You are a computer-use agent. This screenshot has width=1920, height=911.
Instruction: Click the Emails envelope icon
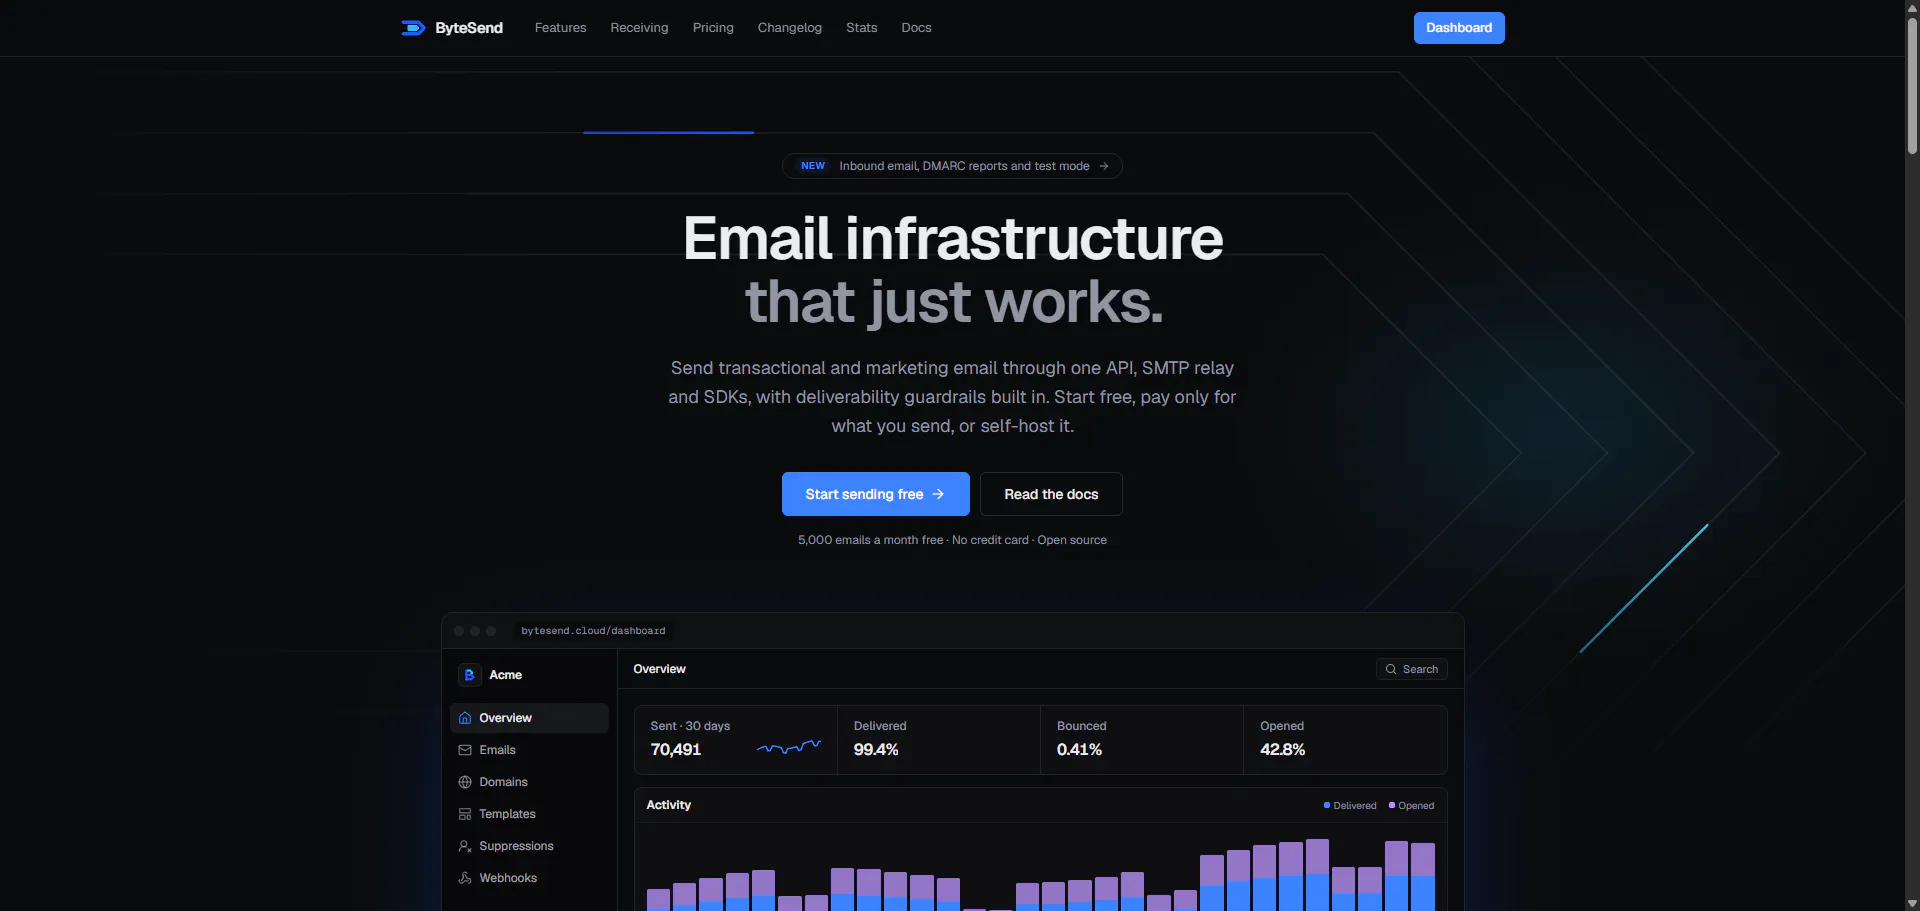click(465, 750)
